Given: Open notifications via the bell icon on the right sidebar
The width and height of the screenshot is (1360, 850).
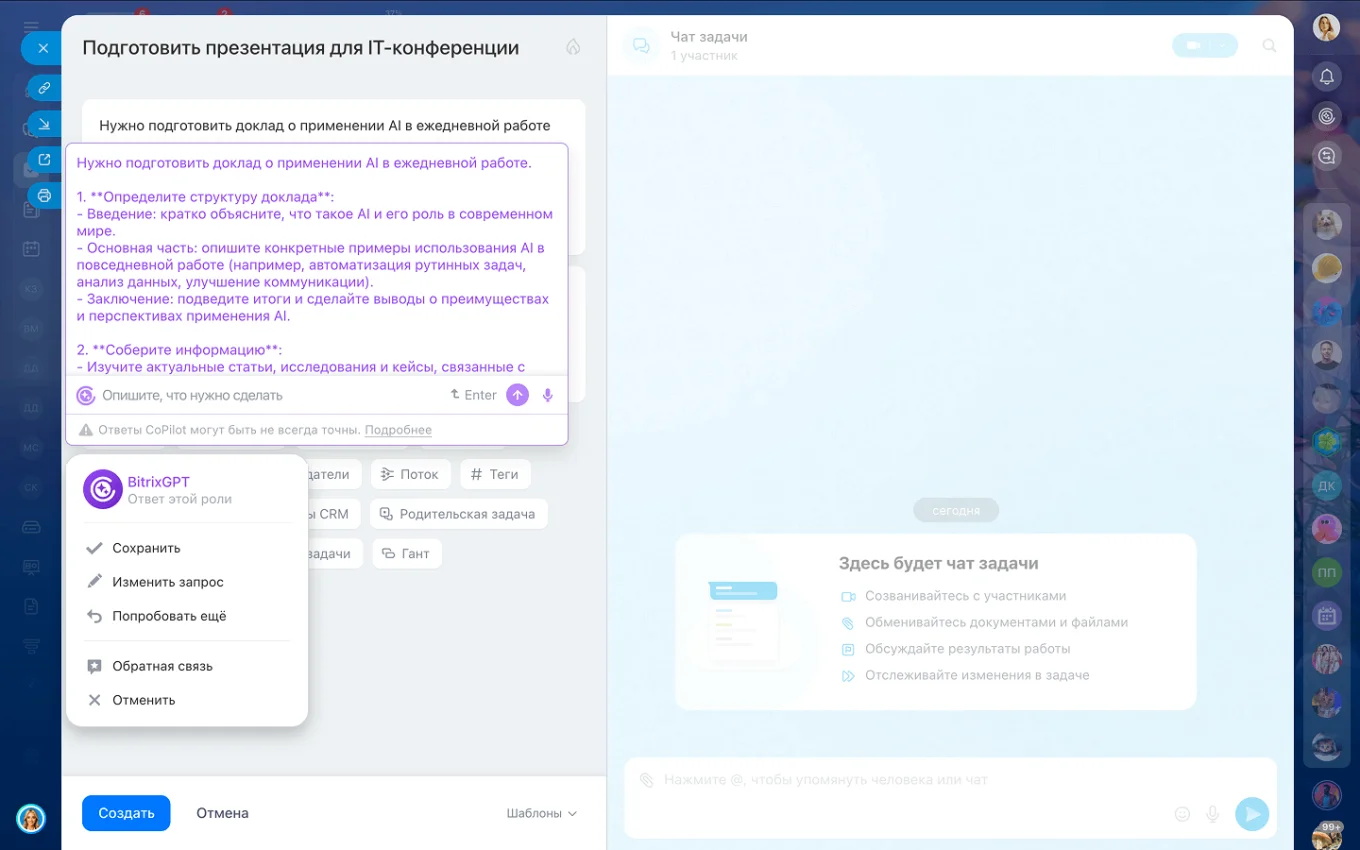Looking at the screenshot, I should point(1326,76).
